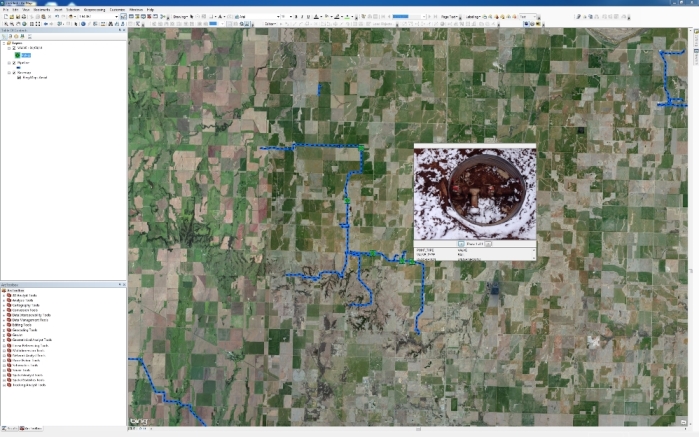Pin the Table Of Contents panel
The width and height of the screenshot is (699, 437).
(120, 30)
